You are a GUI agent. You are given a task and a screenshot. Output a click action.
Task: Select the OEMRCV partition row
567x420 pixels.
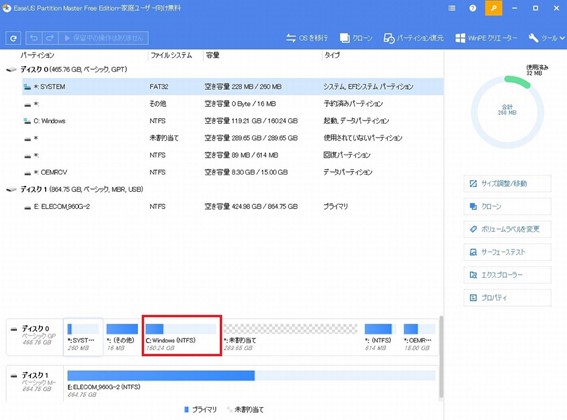tap(233, 172)
